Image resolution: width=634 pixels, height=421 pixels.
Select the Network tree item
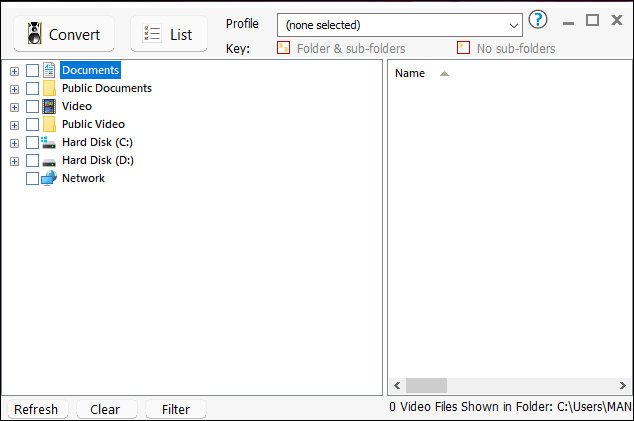pyautogui.click(x=83, y=178)
